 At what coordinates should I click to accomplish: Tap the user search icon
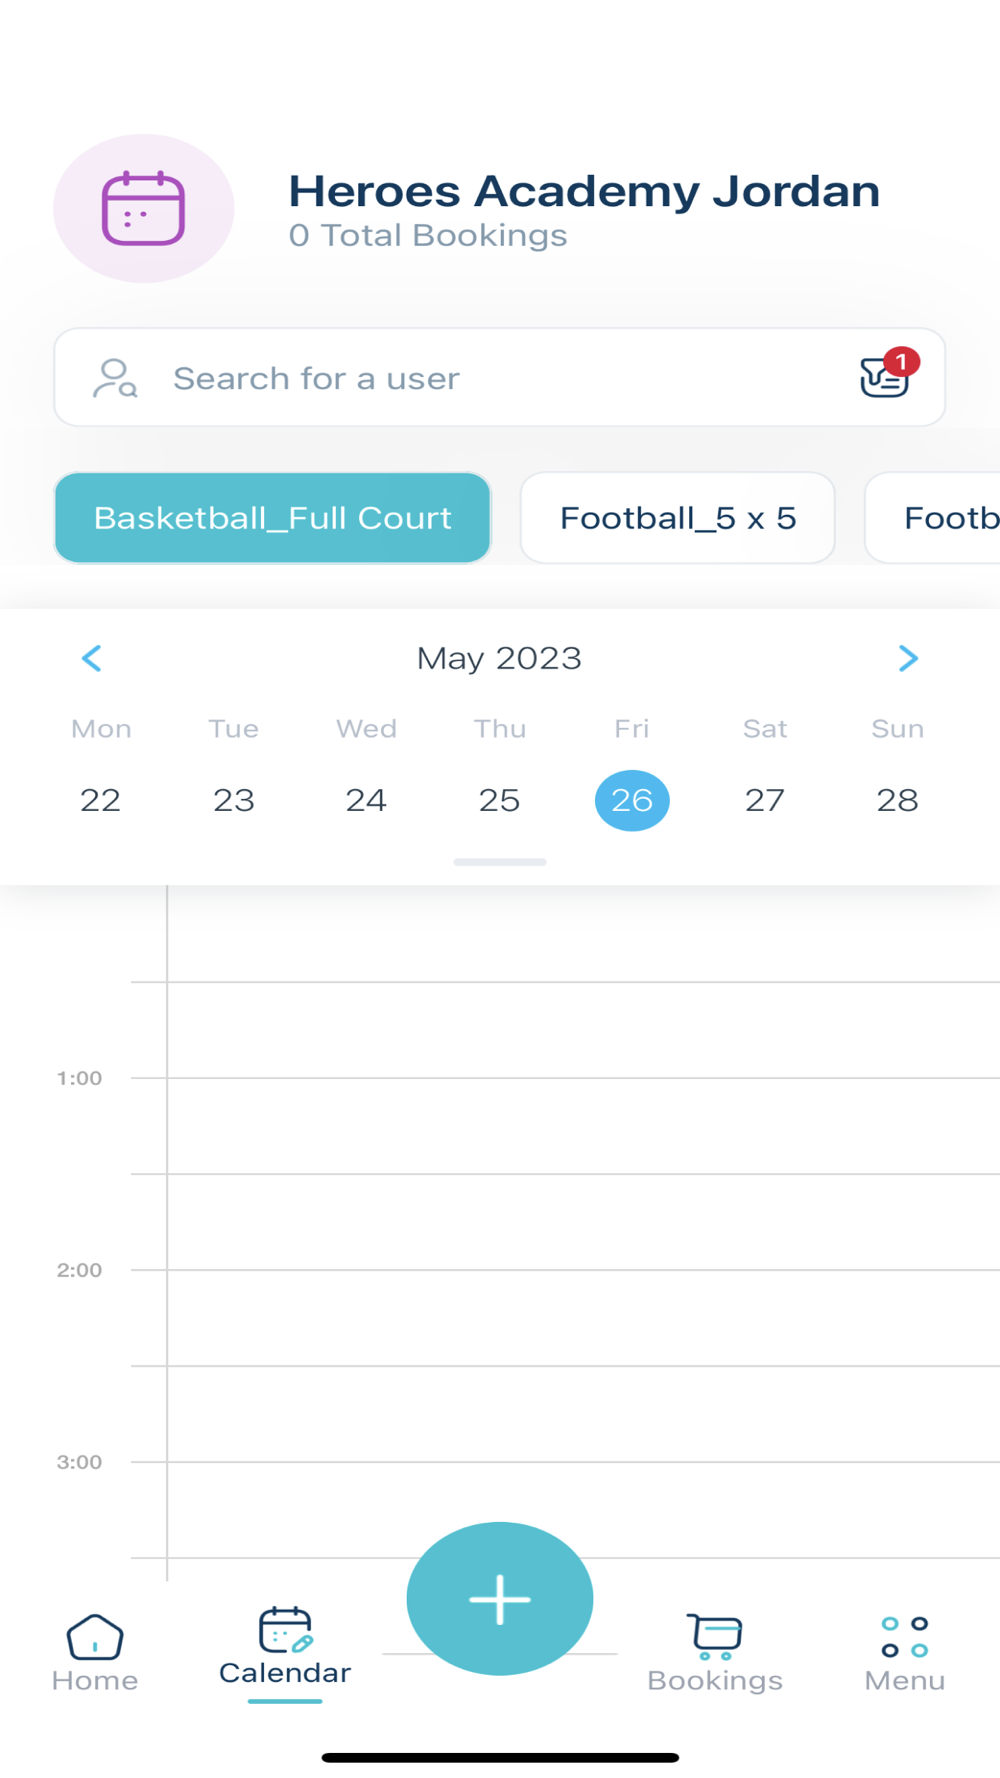point(115,379)
